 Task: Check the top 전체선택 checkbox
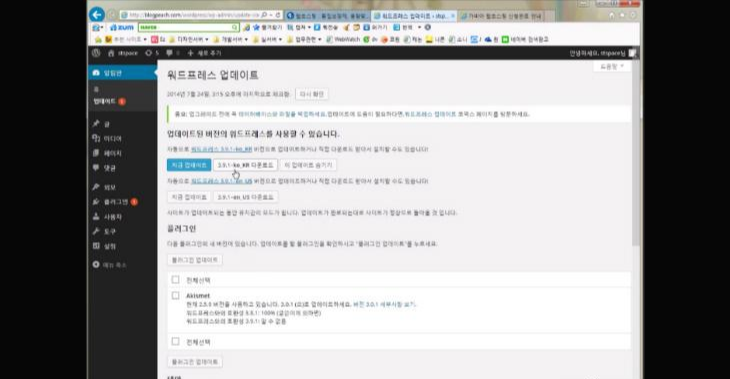(176, 280)
